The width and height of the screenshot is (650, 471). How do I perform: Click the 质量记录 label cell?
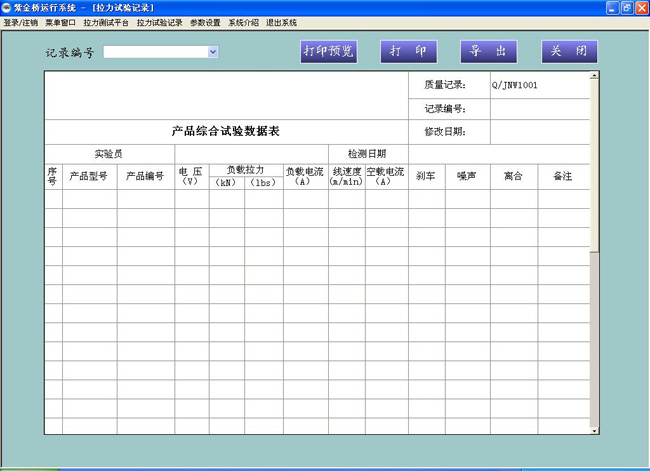point(449,85)
